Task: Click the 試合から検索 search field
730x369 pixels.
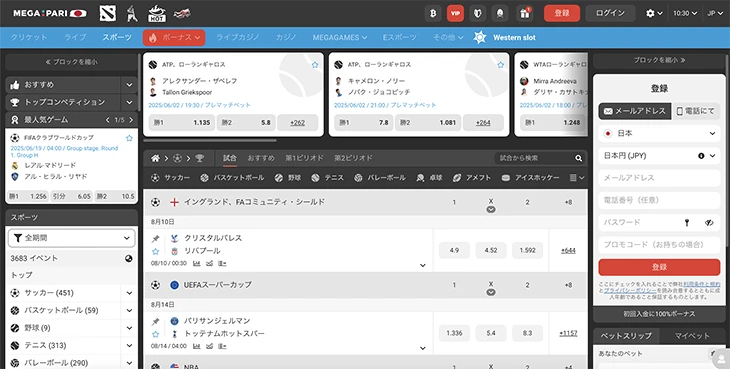Action: click(x=533, y=158)
